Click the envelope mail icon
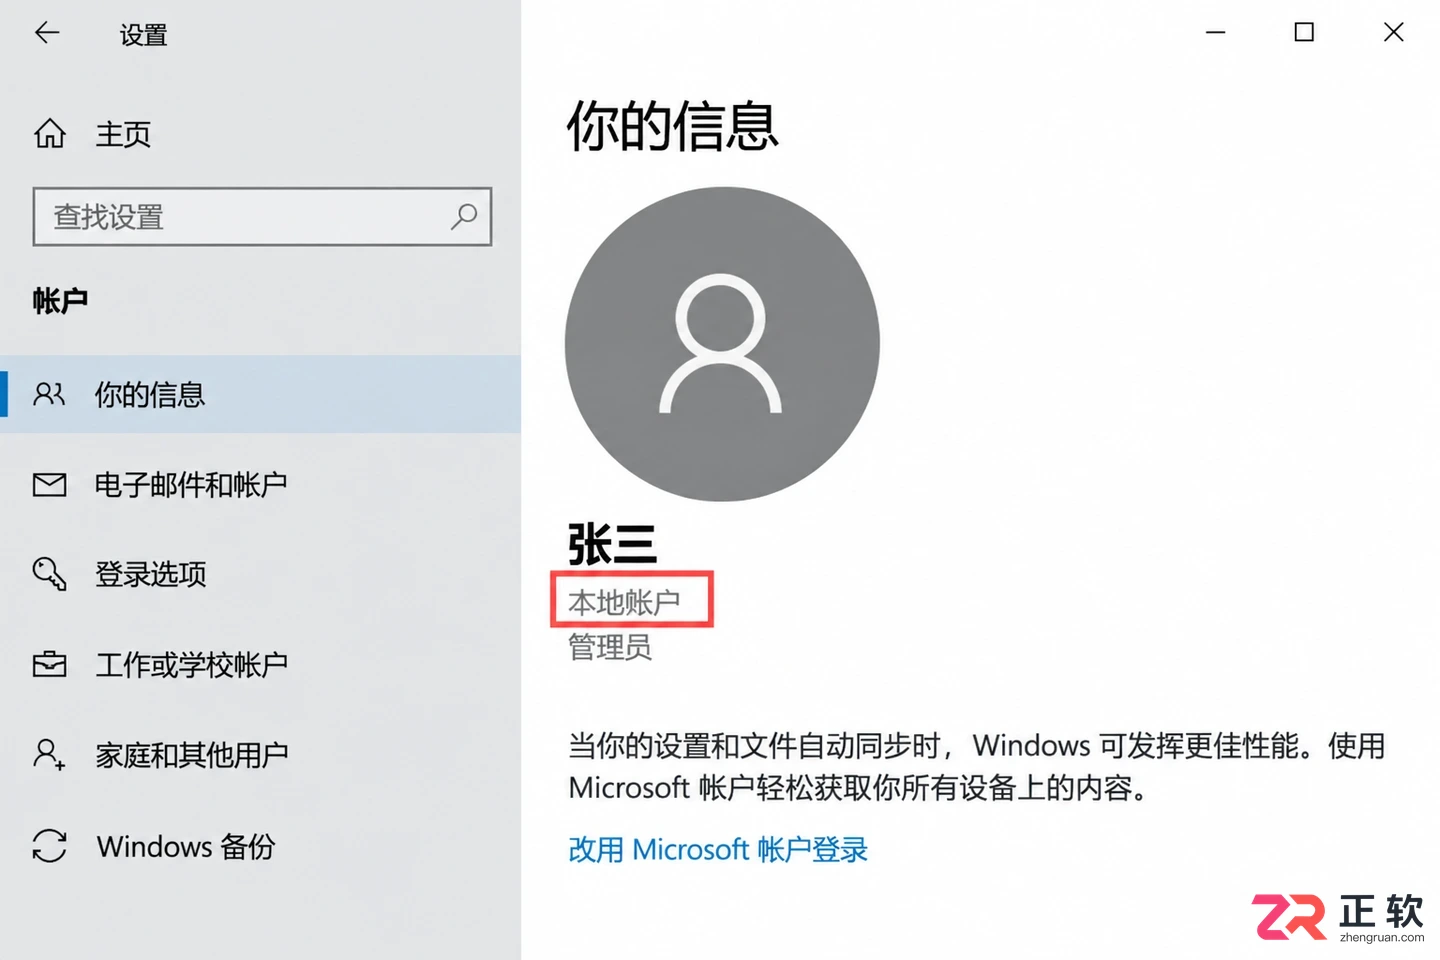1440x960 pixels. 49,485
